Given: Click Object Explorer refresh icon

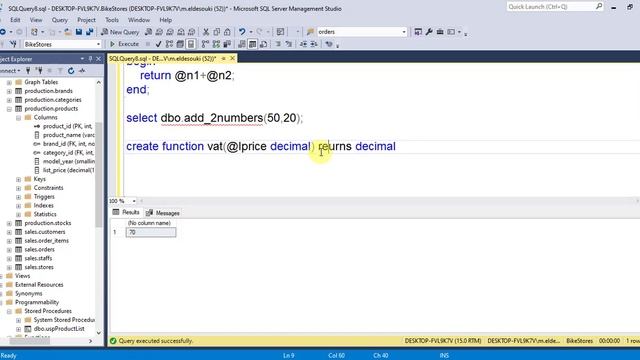Looking at the screenshot, I should point(71,71).
